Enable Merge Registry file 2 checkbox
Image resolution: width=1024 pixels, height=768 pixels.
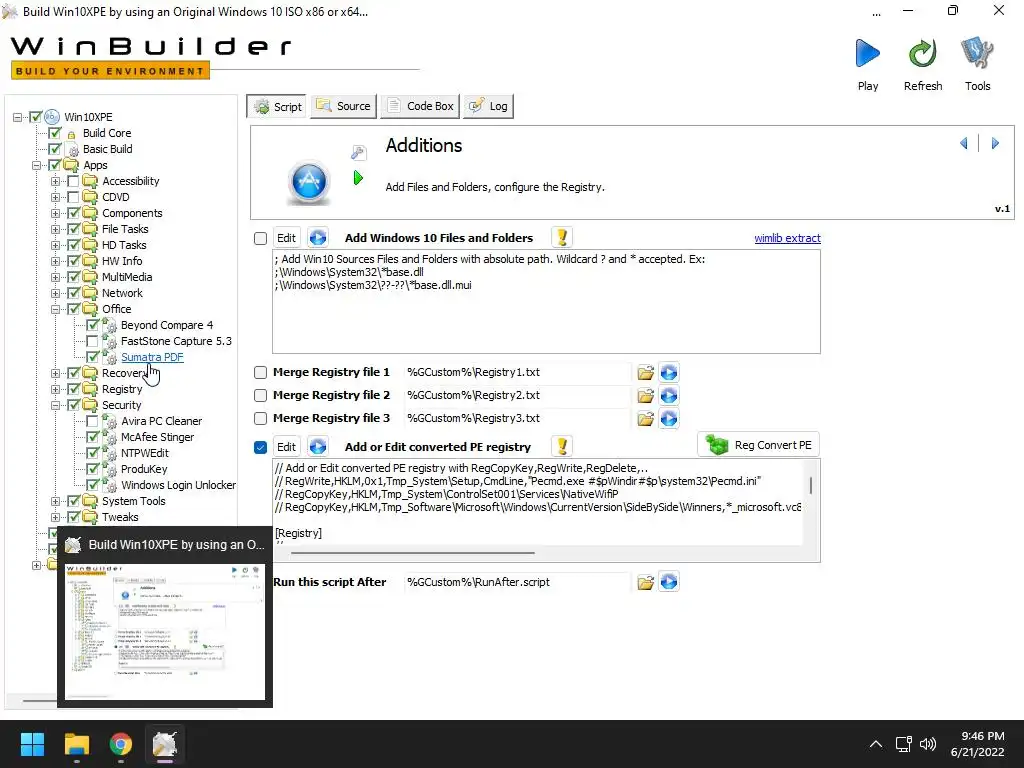(x=261, y=395)
